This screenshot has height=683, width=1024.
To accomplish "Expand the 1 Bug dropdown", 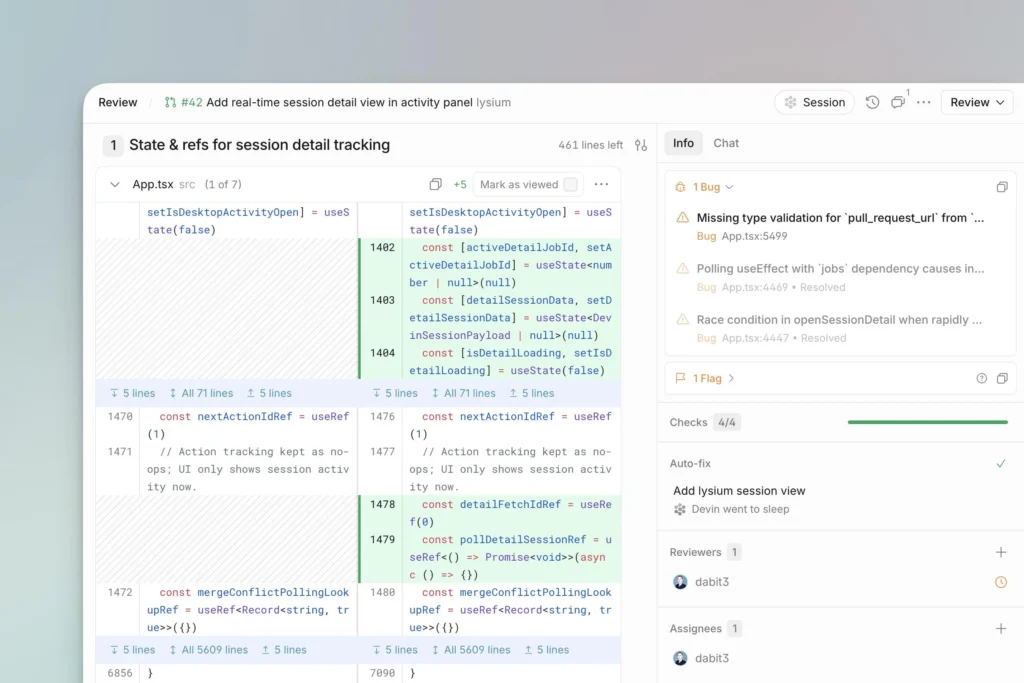I will click(712, 187).
